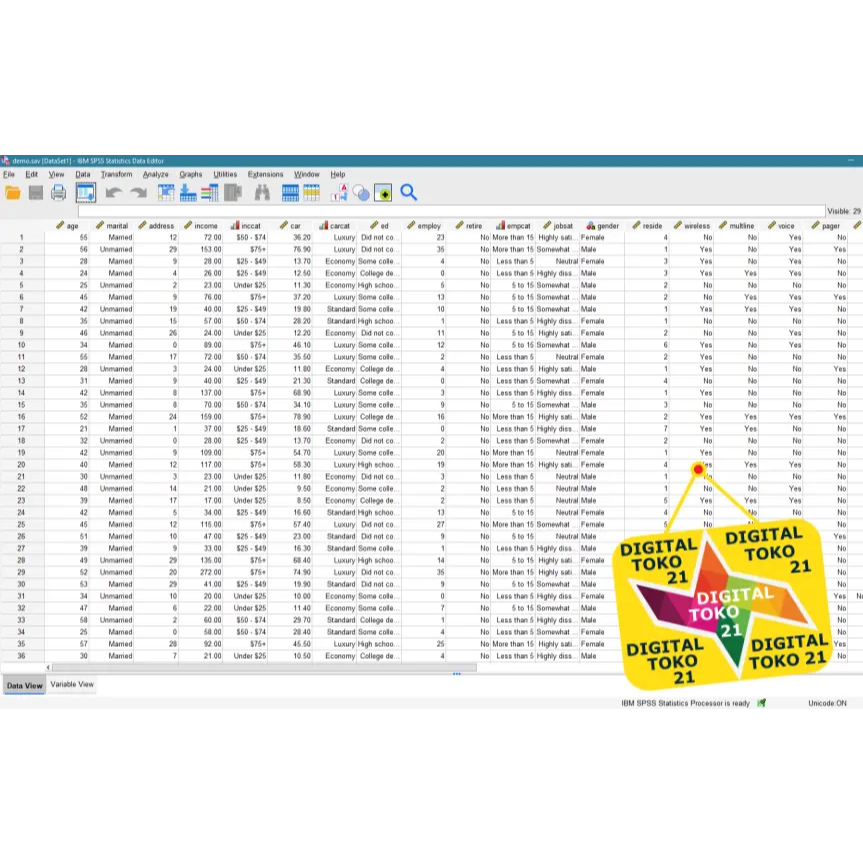Screen dimensions: 863x863
Task: Undo the last action
Action: tap(113, 193)
